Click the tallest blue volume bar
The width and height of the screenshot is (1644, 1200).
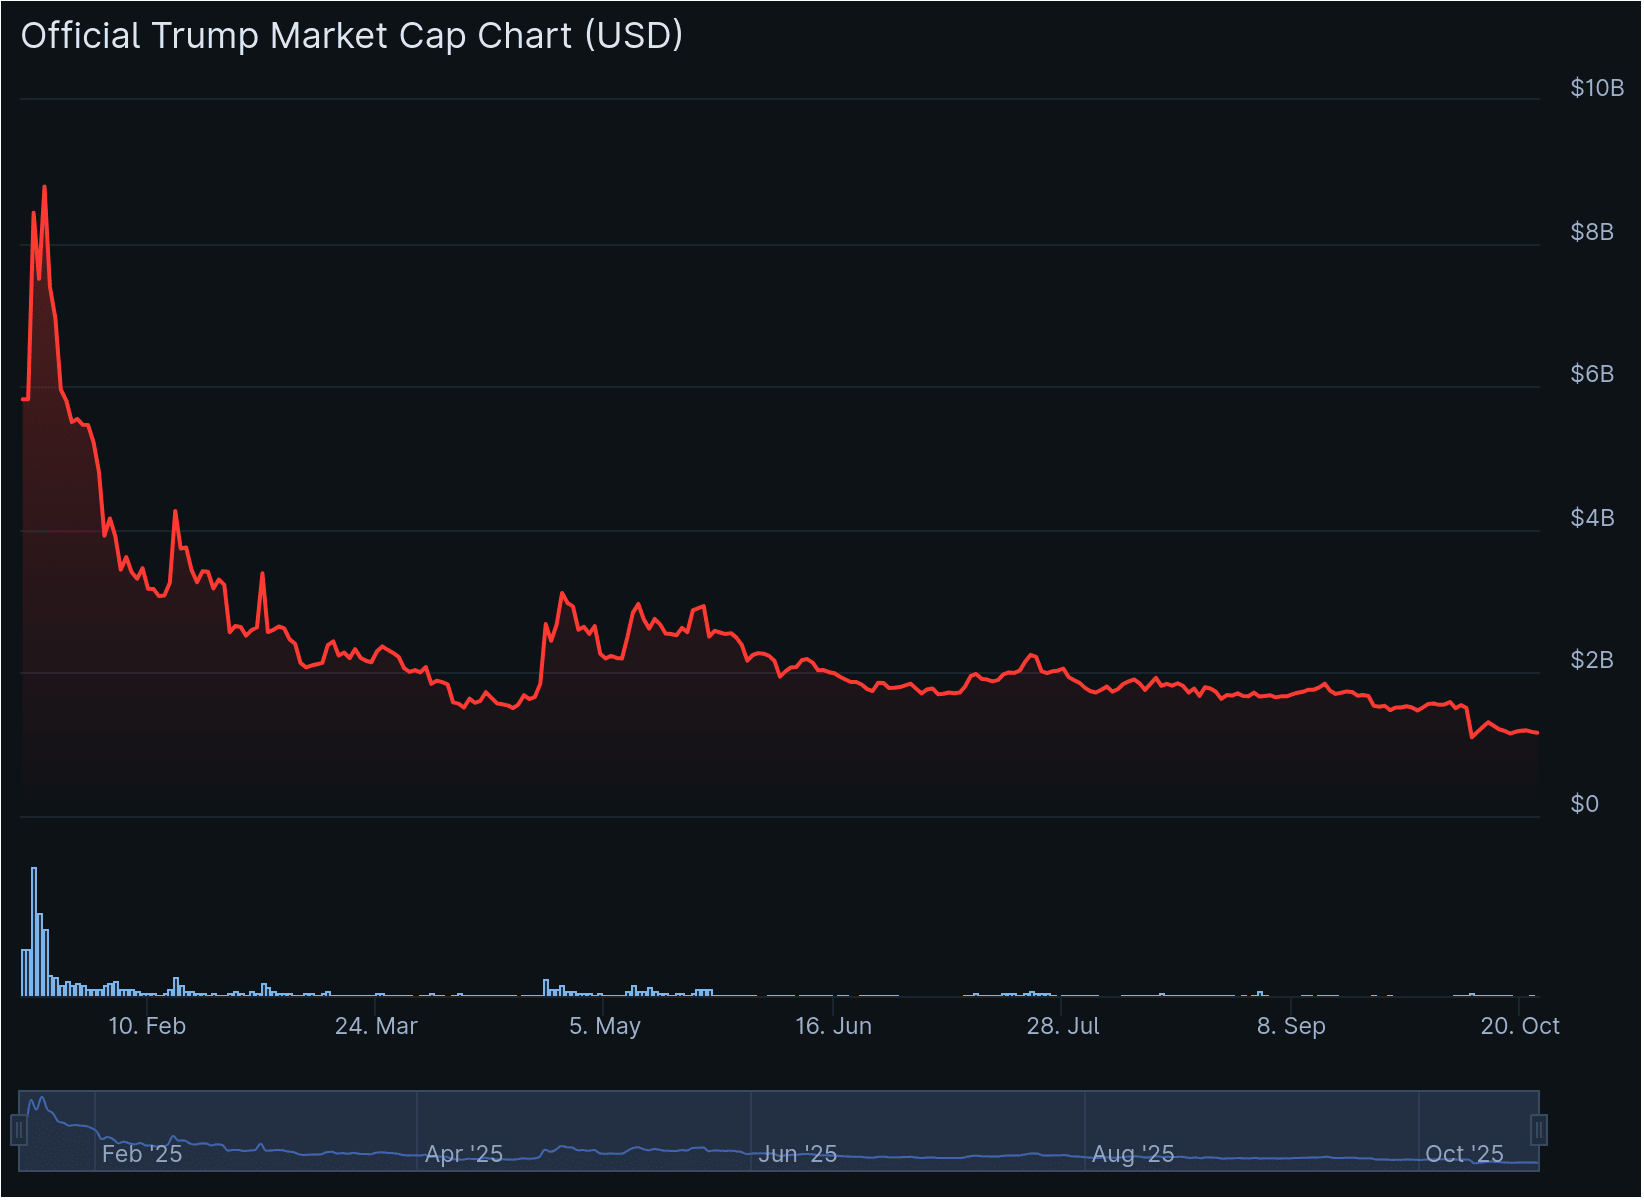34,930
